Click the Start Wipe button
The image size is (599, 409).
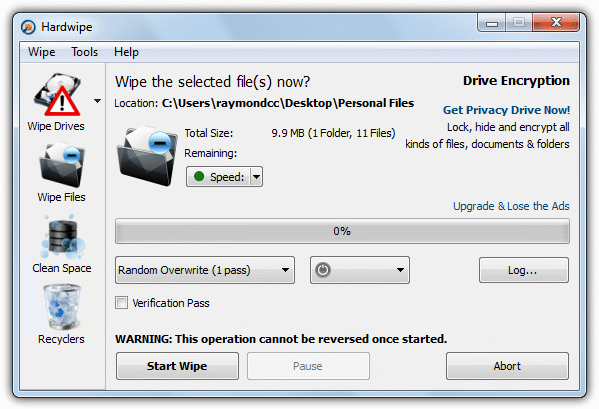177,366
